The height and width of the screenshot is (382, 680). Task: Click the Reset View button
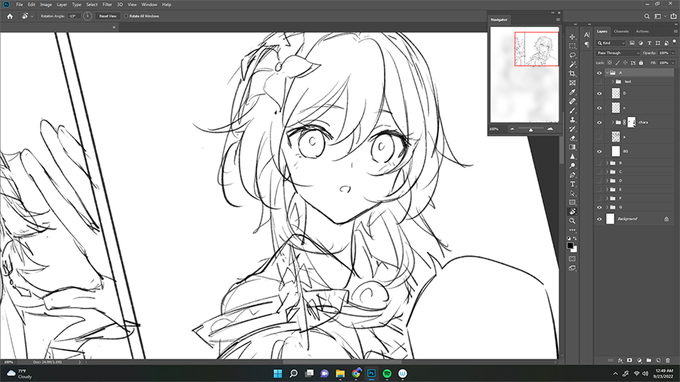tap(108, 16)
